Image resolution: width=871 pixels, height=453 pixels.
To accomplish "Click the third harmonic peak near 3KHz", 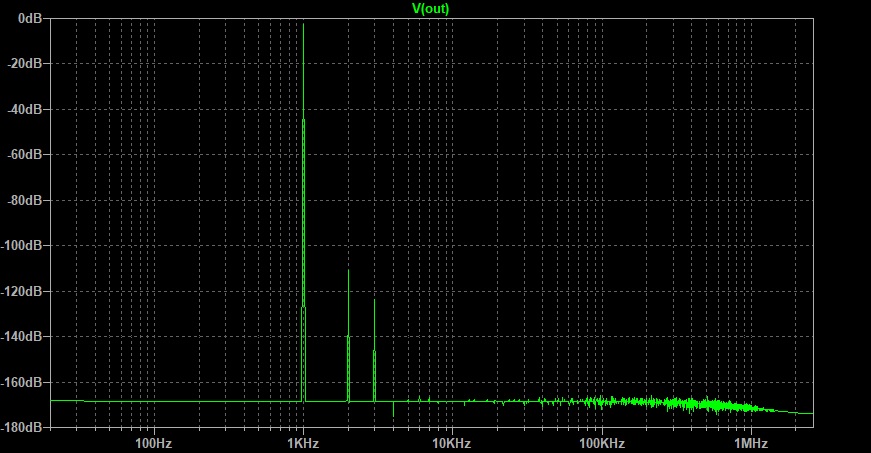I will [374, 350].
